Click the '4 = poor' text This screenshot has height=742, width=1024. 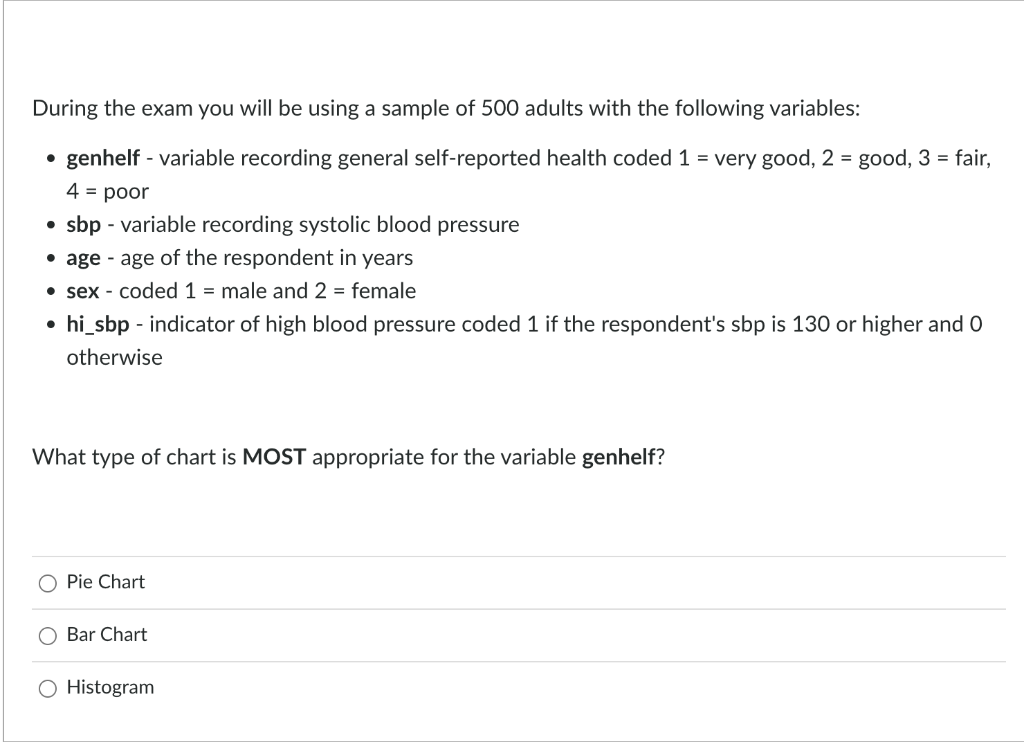(x=108, y=192)
